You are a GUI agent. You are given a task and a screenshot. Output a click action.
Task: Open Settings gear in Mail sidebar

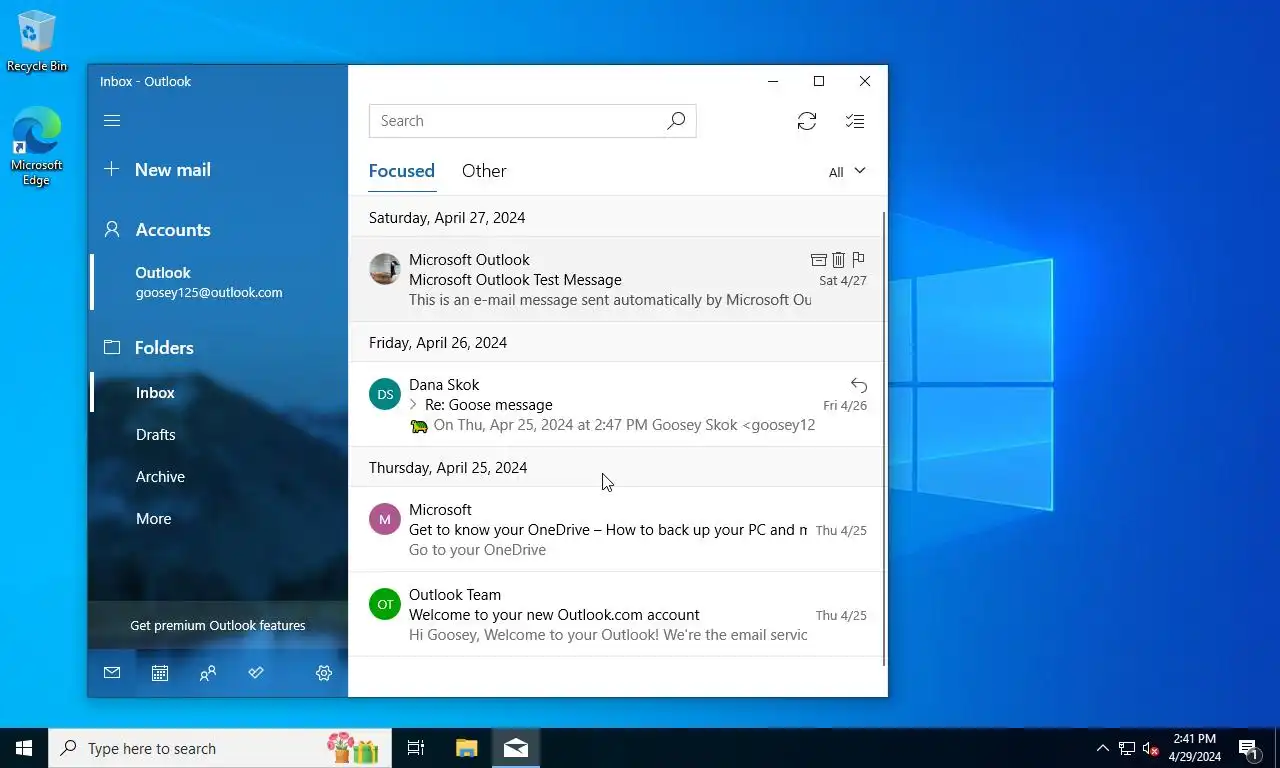tap(324, 673)
